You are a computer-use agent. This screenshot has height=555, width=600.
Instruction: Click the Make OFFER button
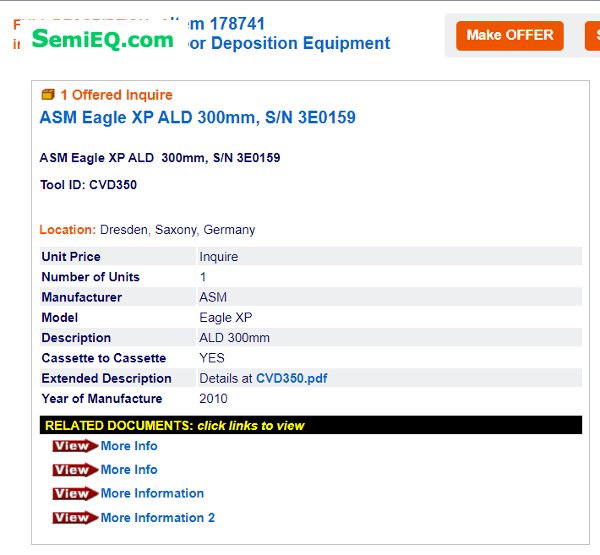point(509,36)
